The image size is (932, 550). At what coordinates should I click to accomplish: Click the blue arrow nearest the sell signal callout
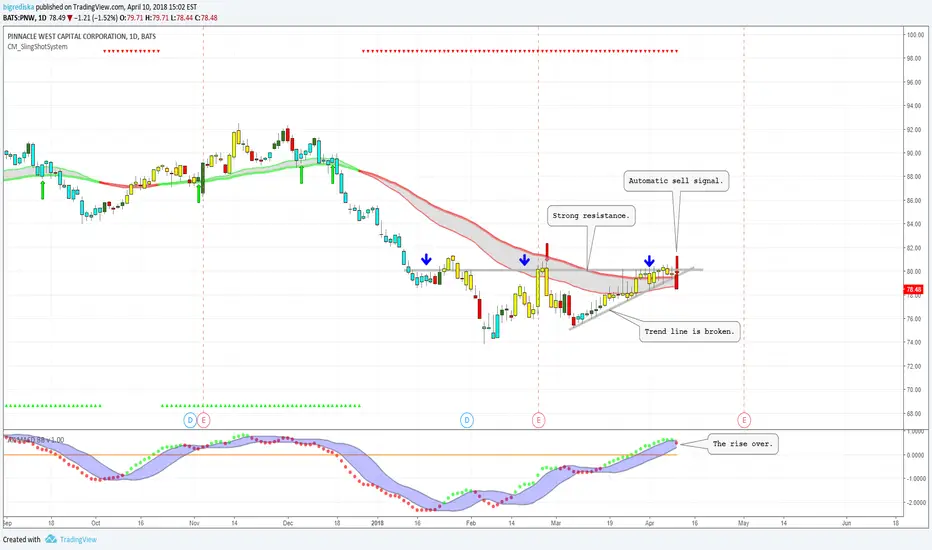coord(649,260)
